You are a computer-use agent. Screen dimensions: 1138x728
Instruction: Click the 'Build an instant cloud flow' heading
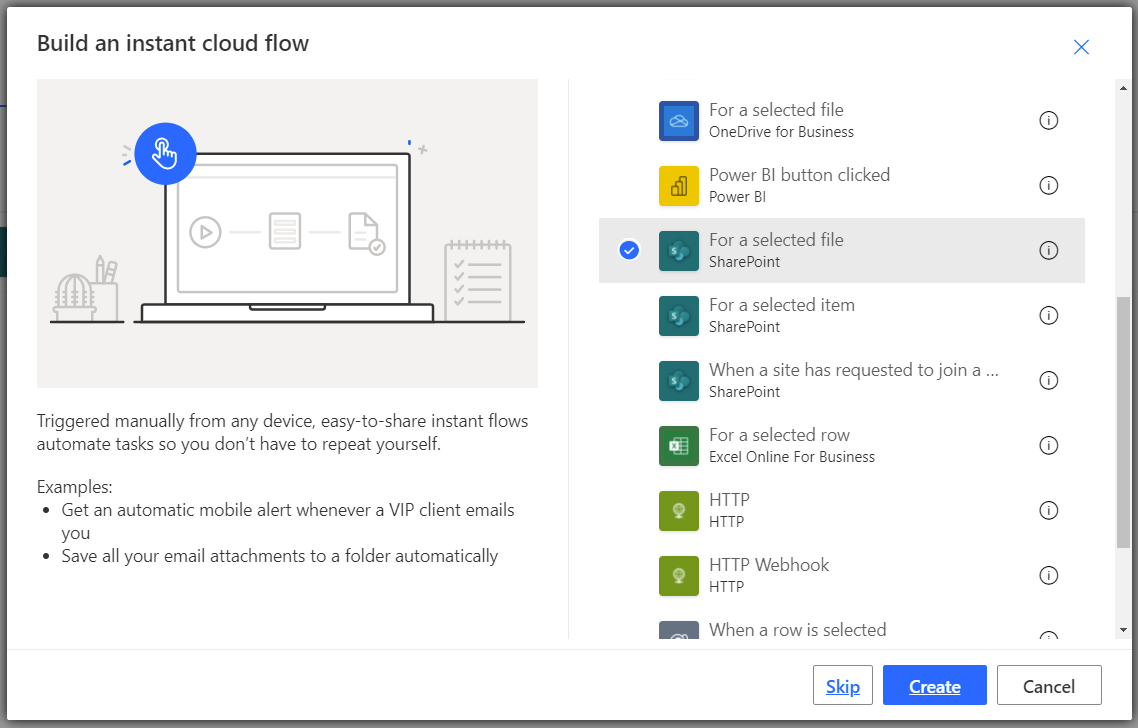(x=173, y=44)
